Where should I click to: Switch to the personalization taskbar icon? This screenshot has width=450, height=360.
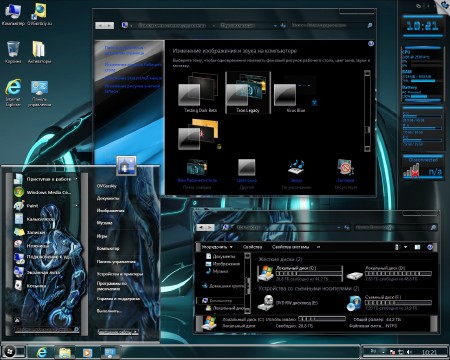(x=110, y=352)
